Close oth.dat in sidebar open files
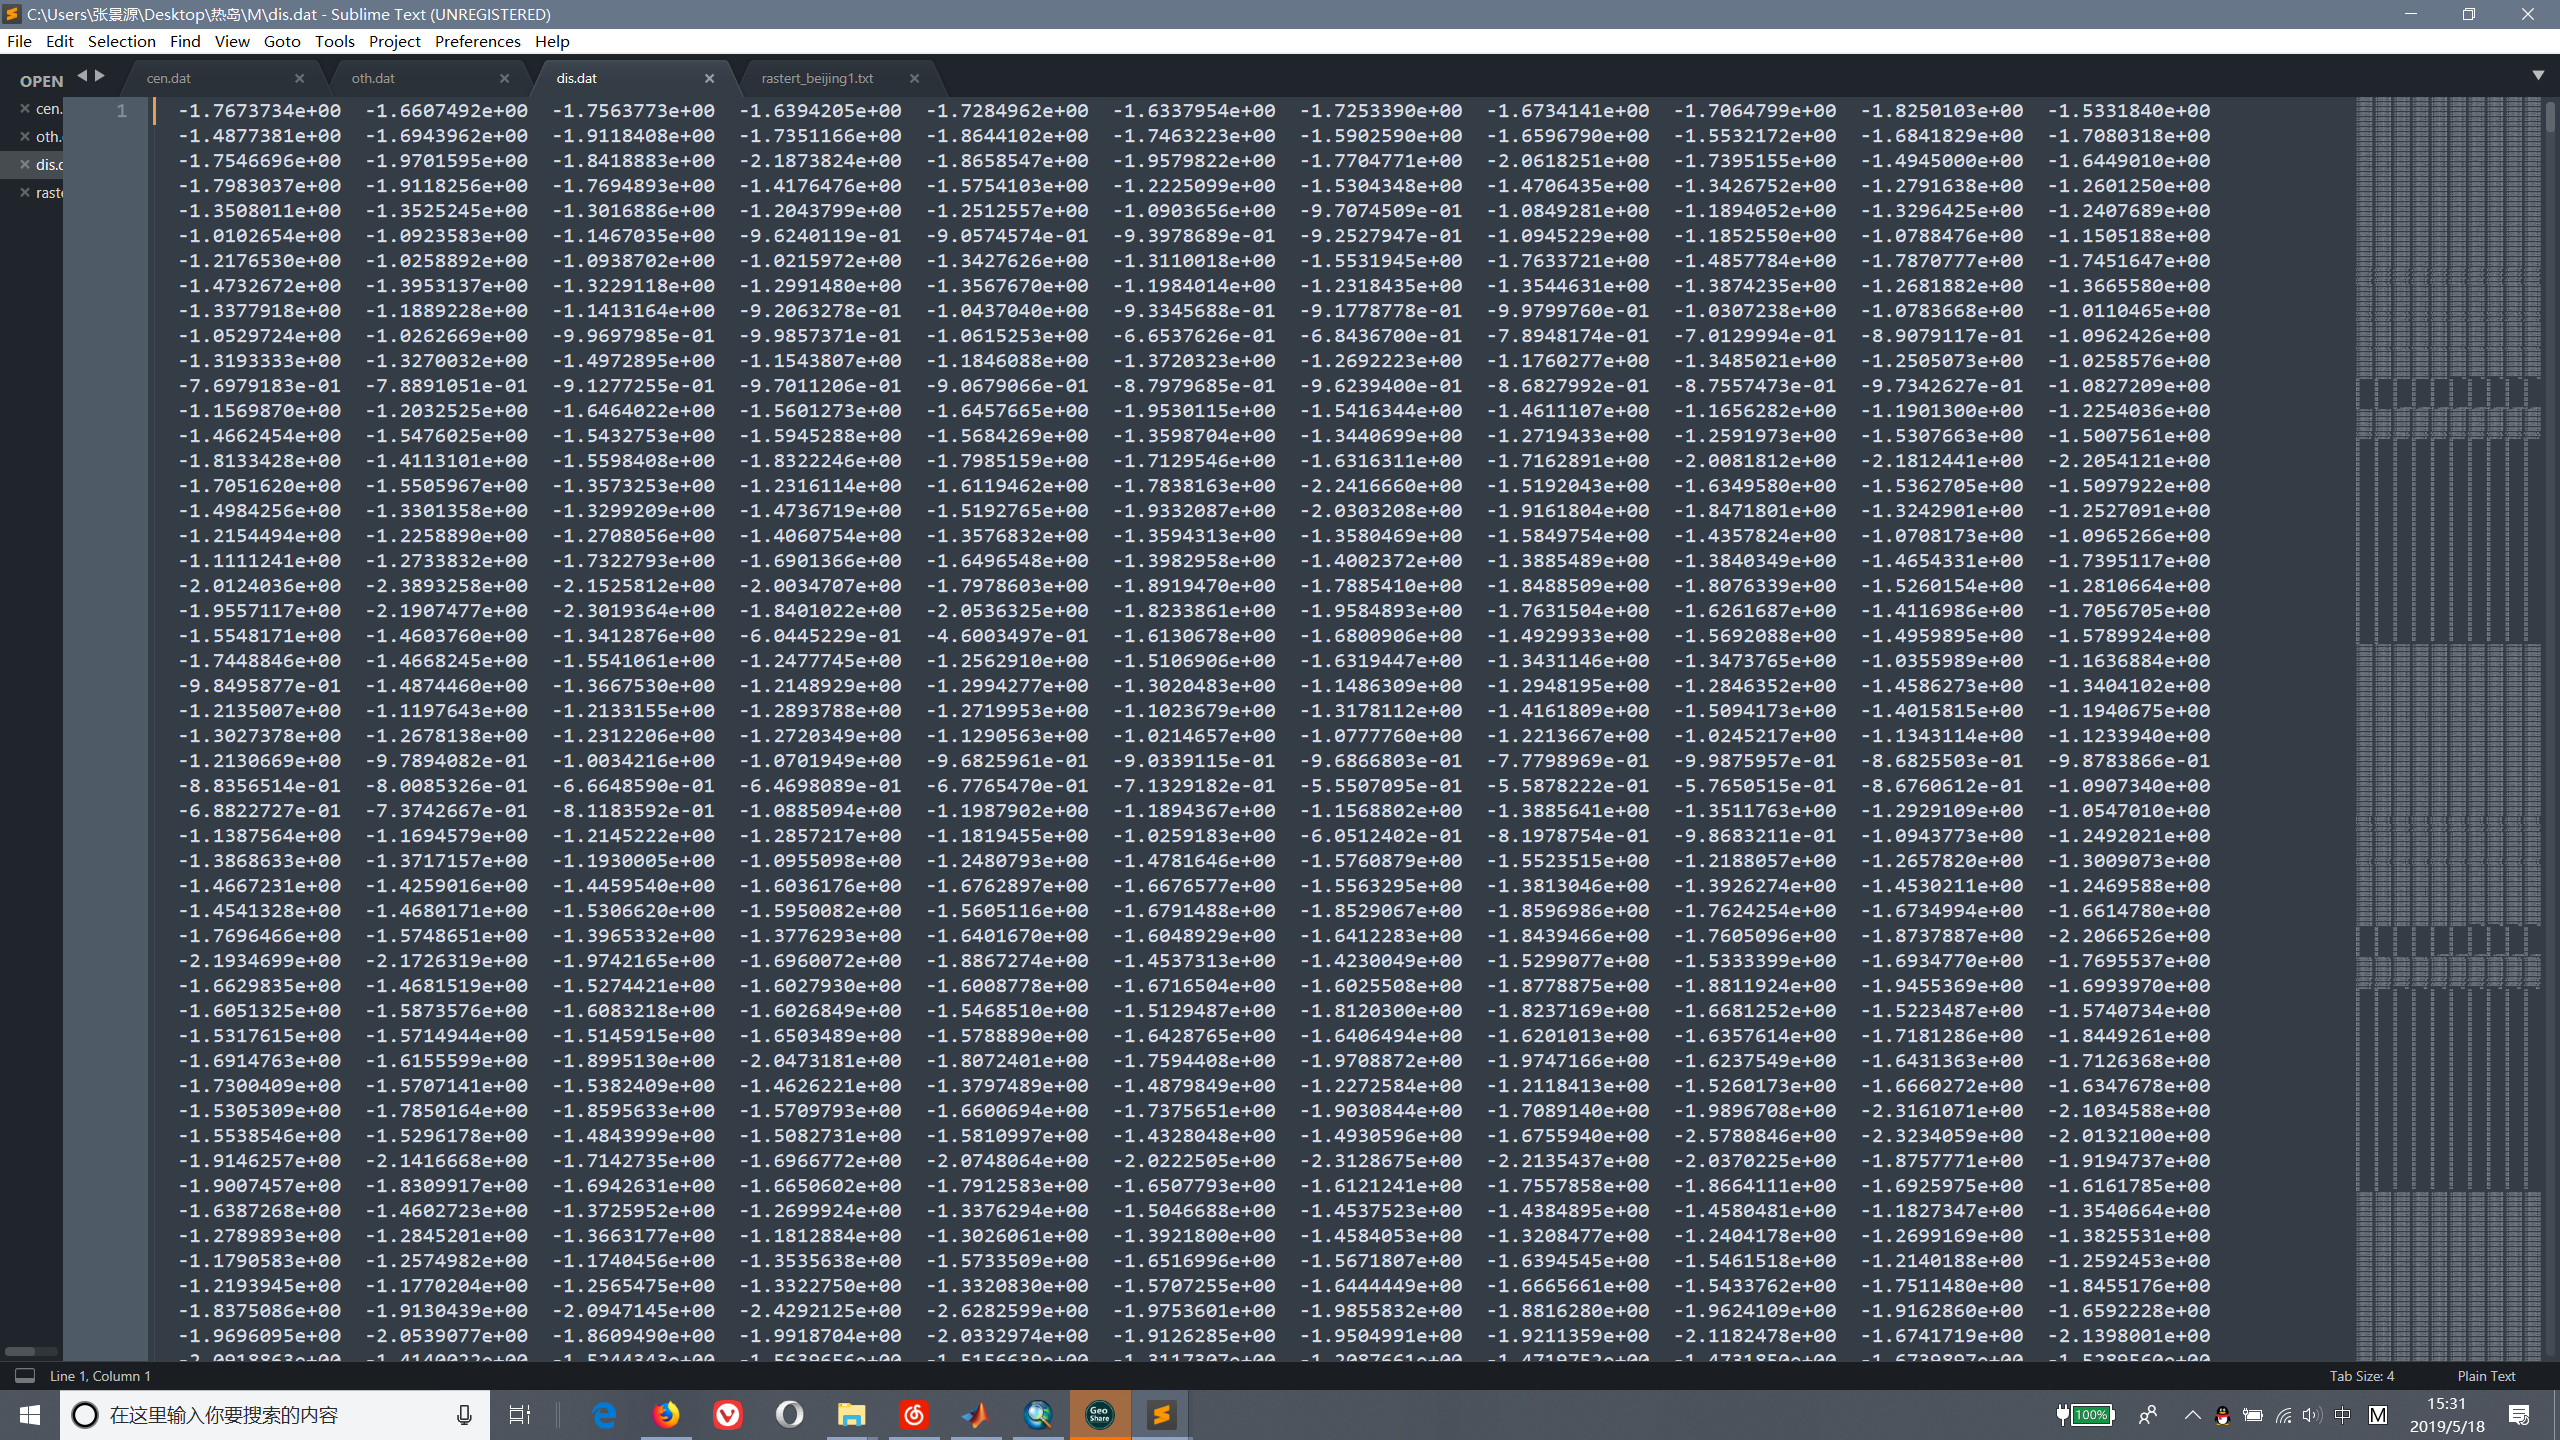This screenshot has height=1440, width=2560. [25, 136]
